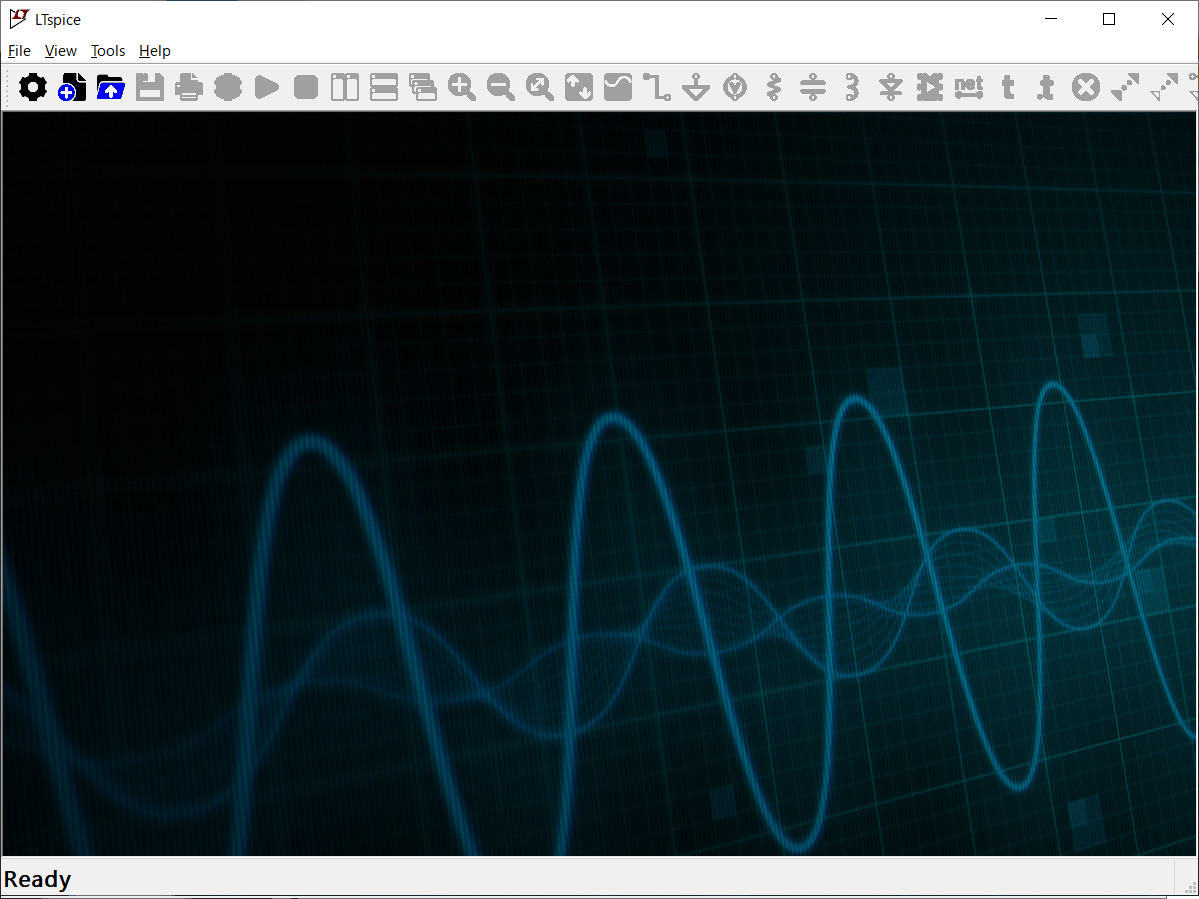Select the Zoom In magnifier icon
The width and height of the screenshot is (1199, 899).
pos(462,88)
